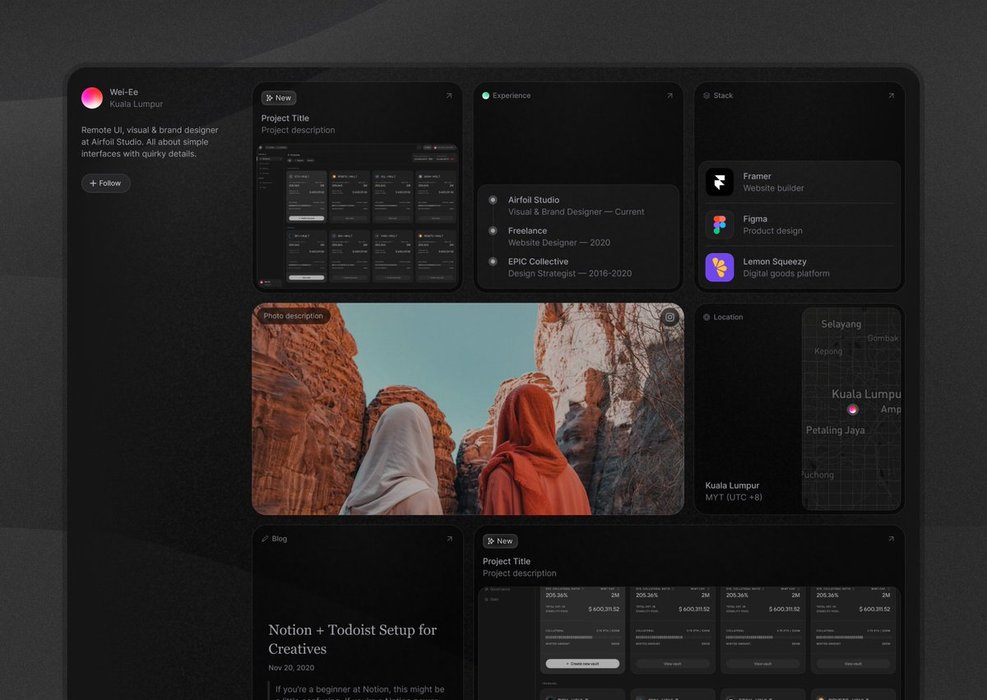Click the Wei-Ee gradient avatar
The height and width of the screenshot is (700, 987).
pos(92,98)
